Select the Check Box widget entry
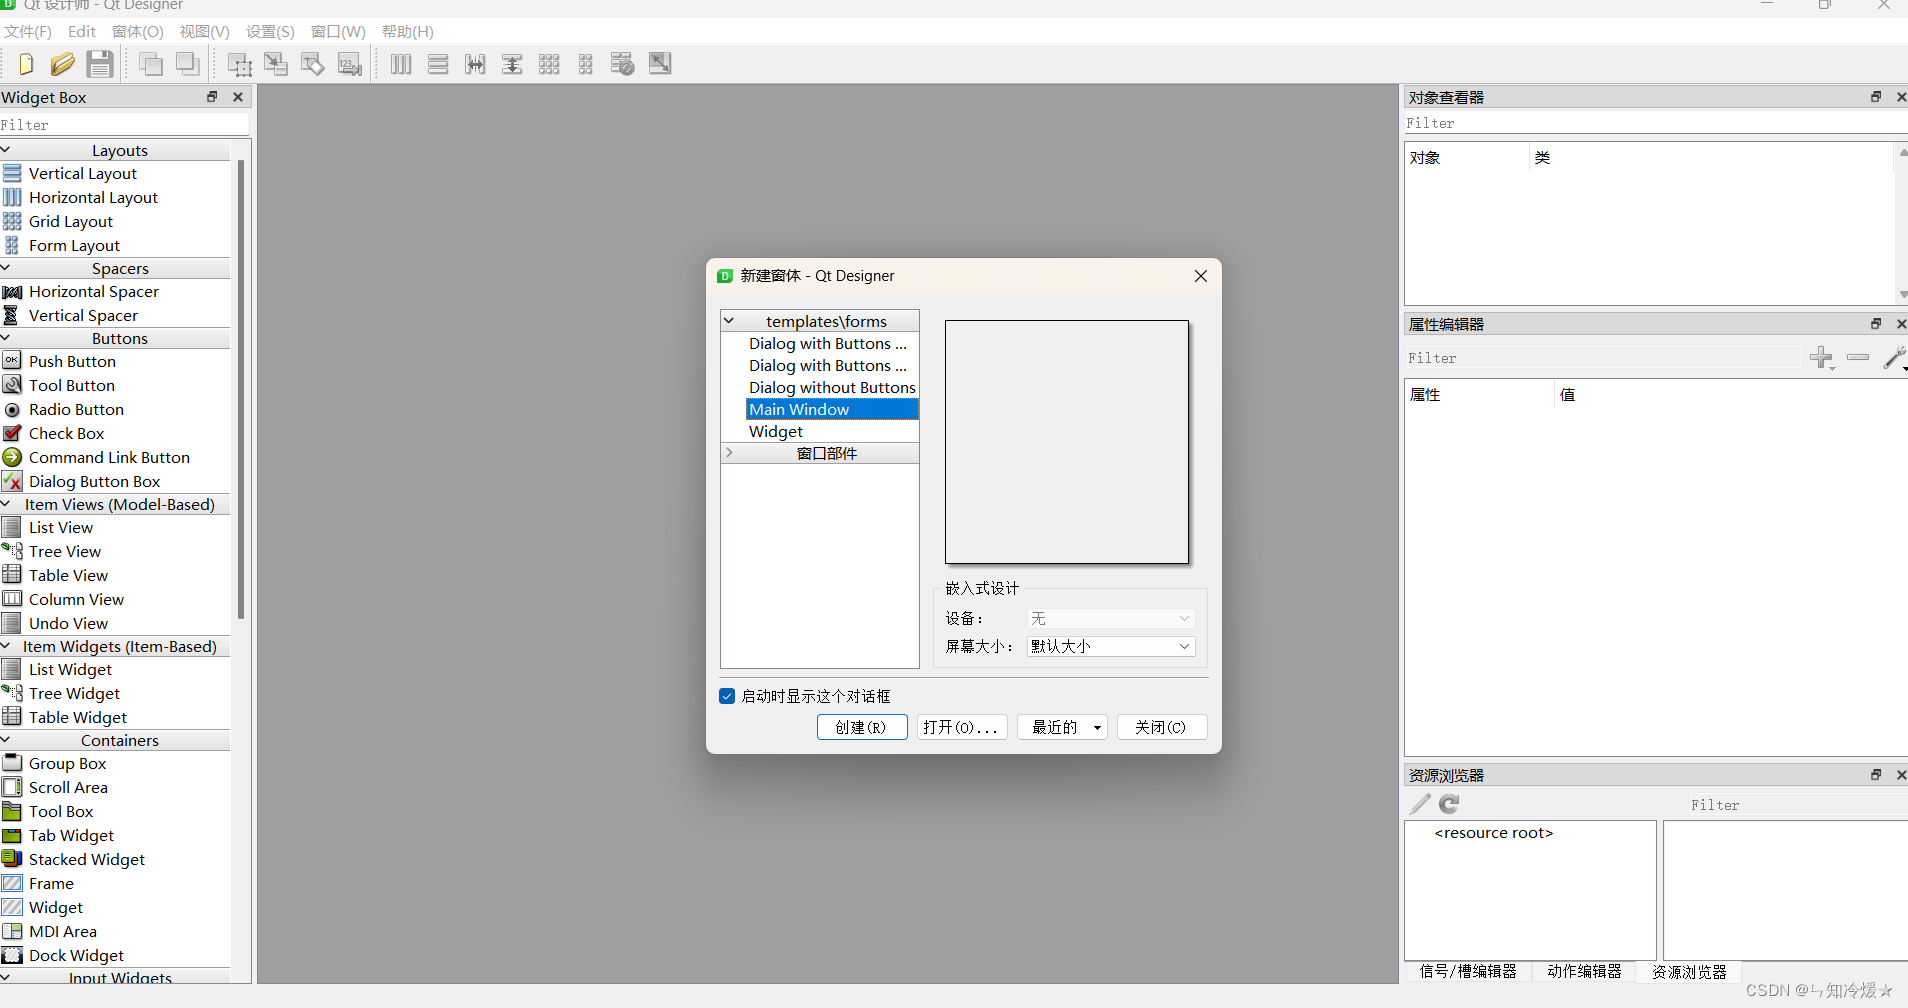The image size is (1908, 1008). (67, 433)
